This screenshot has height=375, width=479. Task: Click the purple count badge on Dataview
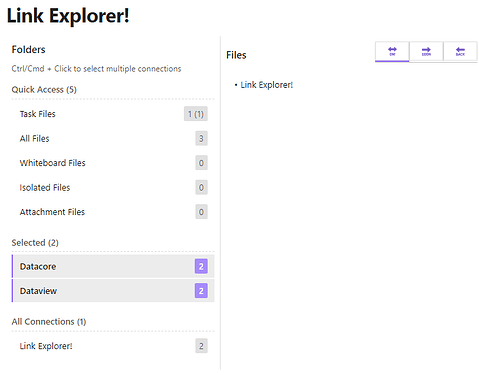point(201,291)
